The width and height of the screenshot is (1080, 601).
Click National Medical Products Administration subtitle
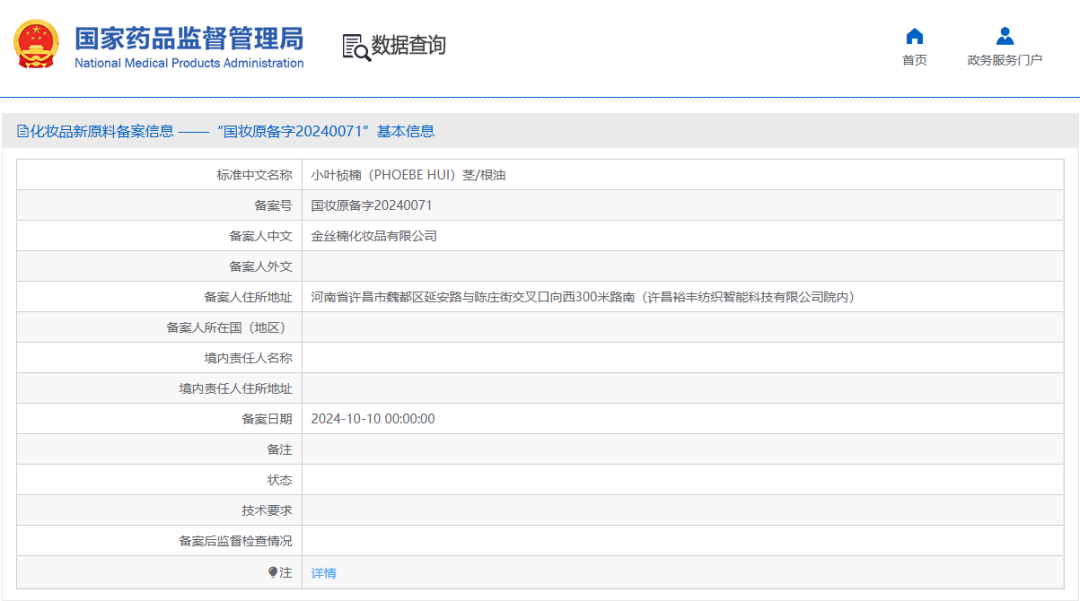pyautogui.click(x=189, y=63)
